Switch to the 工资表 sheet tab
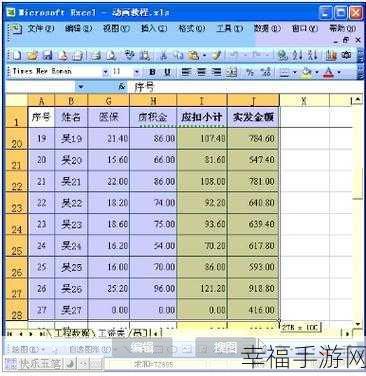 point(113,333)
